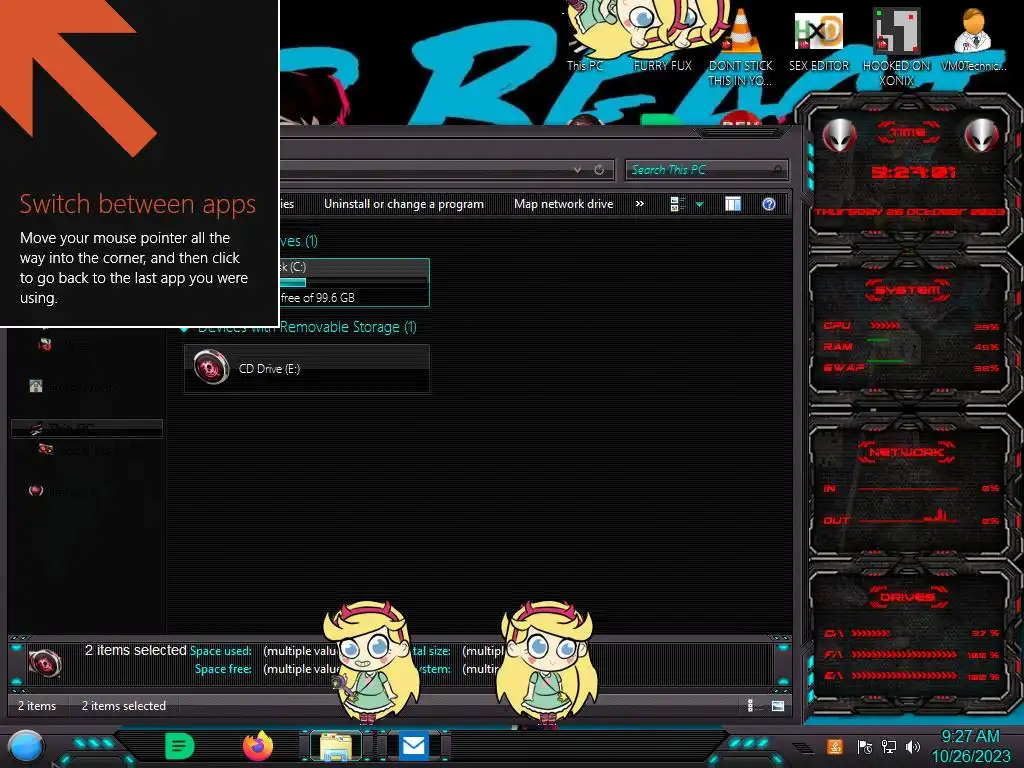Click the change view icon in toolbar
1024x768 pixels.
[678, 204]
